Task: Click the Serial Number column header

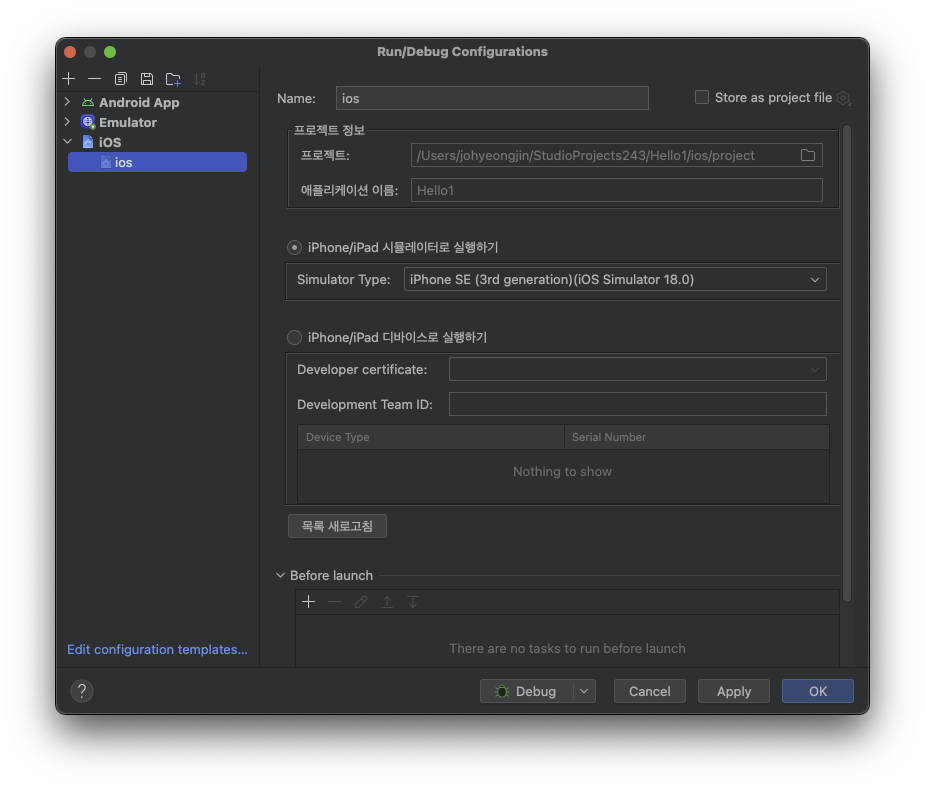Action: 696,437
